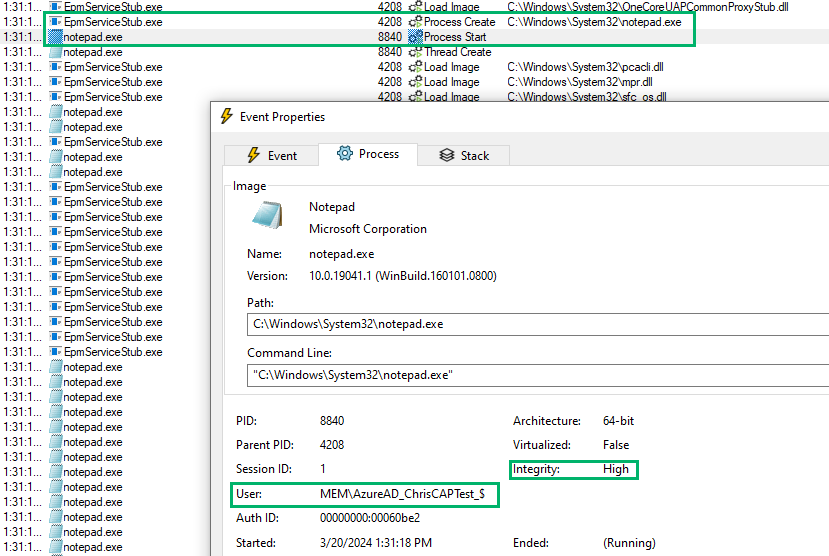Screen dimensions: 829x556
Task: Click the Auth ID value 00000000:00060be2
Action: point(370,518)
